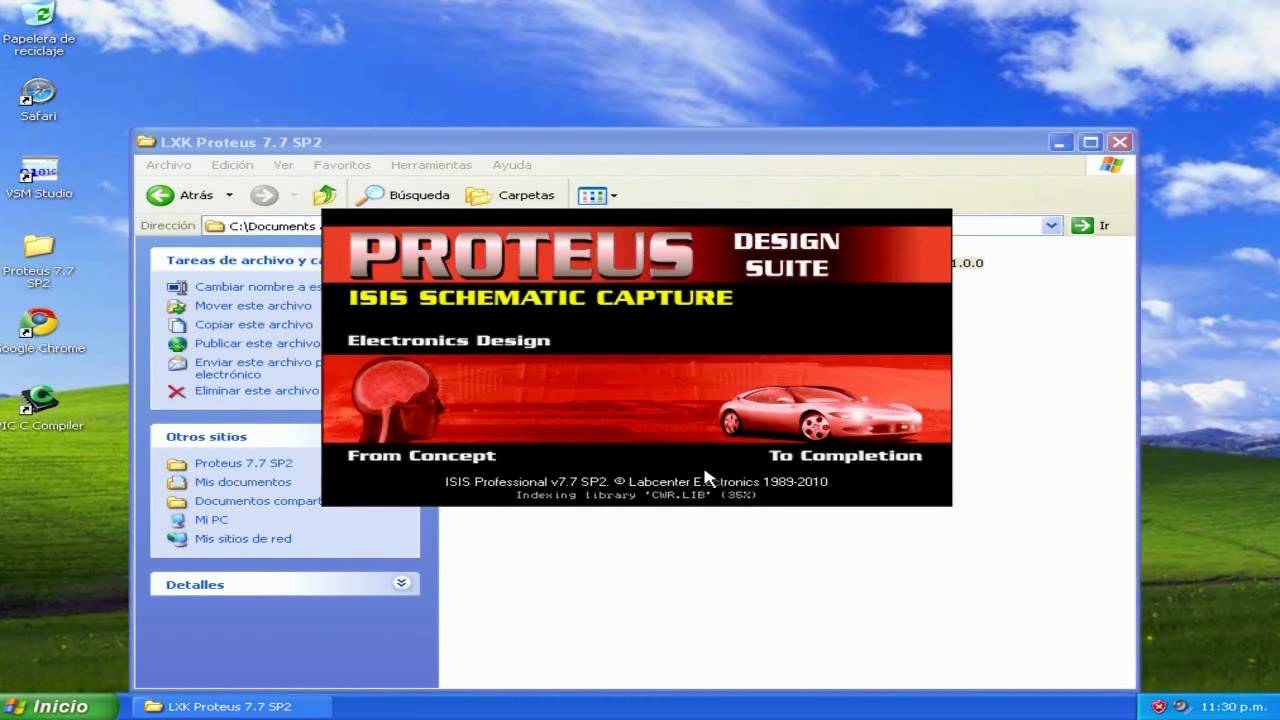
Task: Click the Tareas de archivo panel header
Action: pyautogui.click(x=236, y=260)
